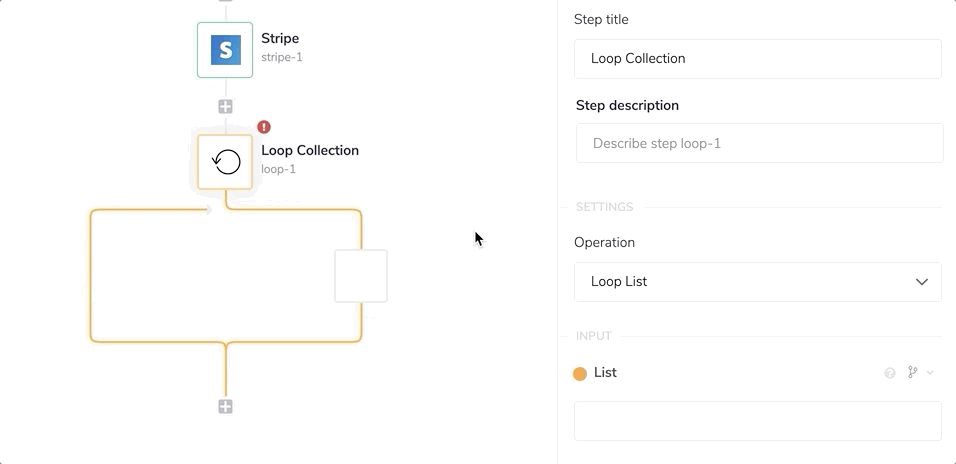
Task: Click the Step title input field
Action: pyautogui.click(x=757, y=59)
